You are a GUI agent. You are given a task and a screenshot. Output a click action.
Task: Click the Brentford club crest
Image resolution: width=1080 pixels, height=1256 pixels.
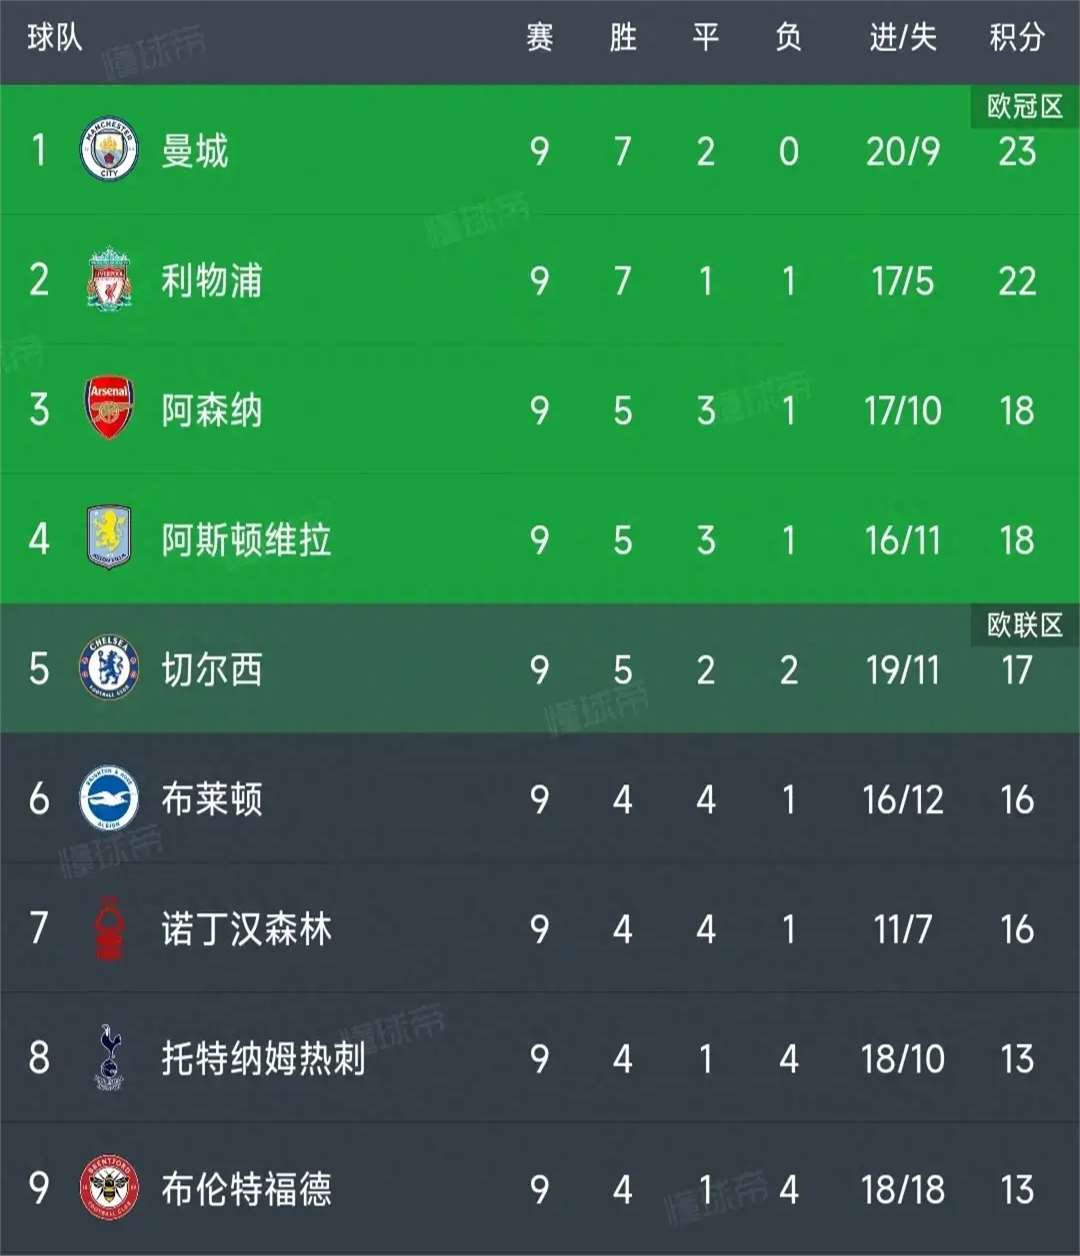[x=108, y=1187]
